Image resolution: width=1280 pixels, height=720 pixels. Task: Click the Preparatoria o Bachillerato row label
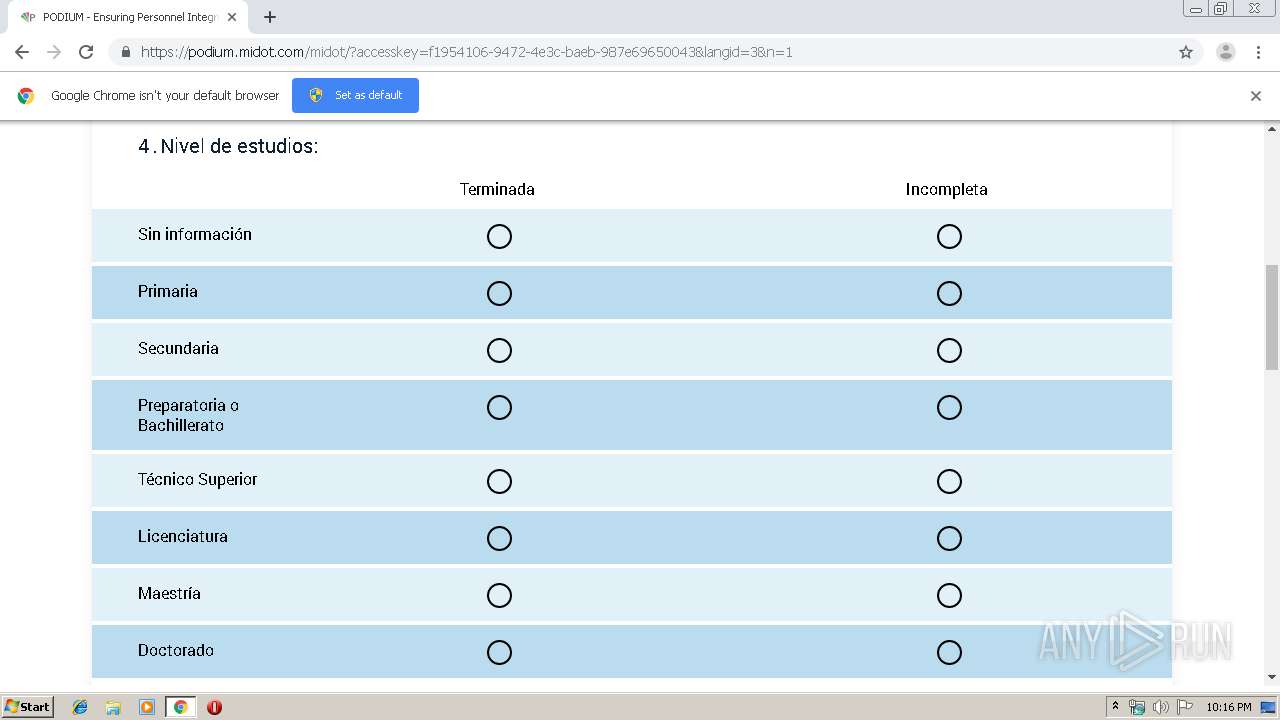[x=188, y=415]
